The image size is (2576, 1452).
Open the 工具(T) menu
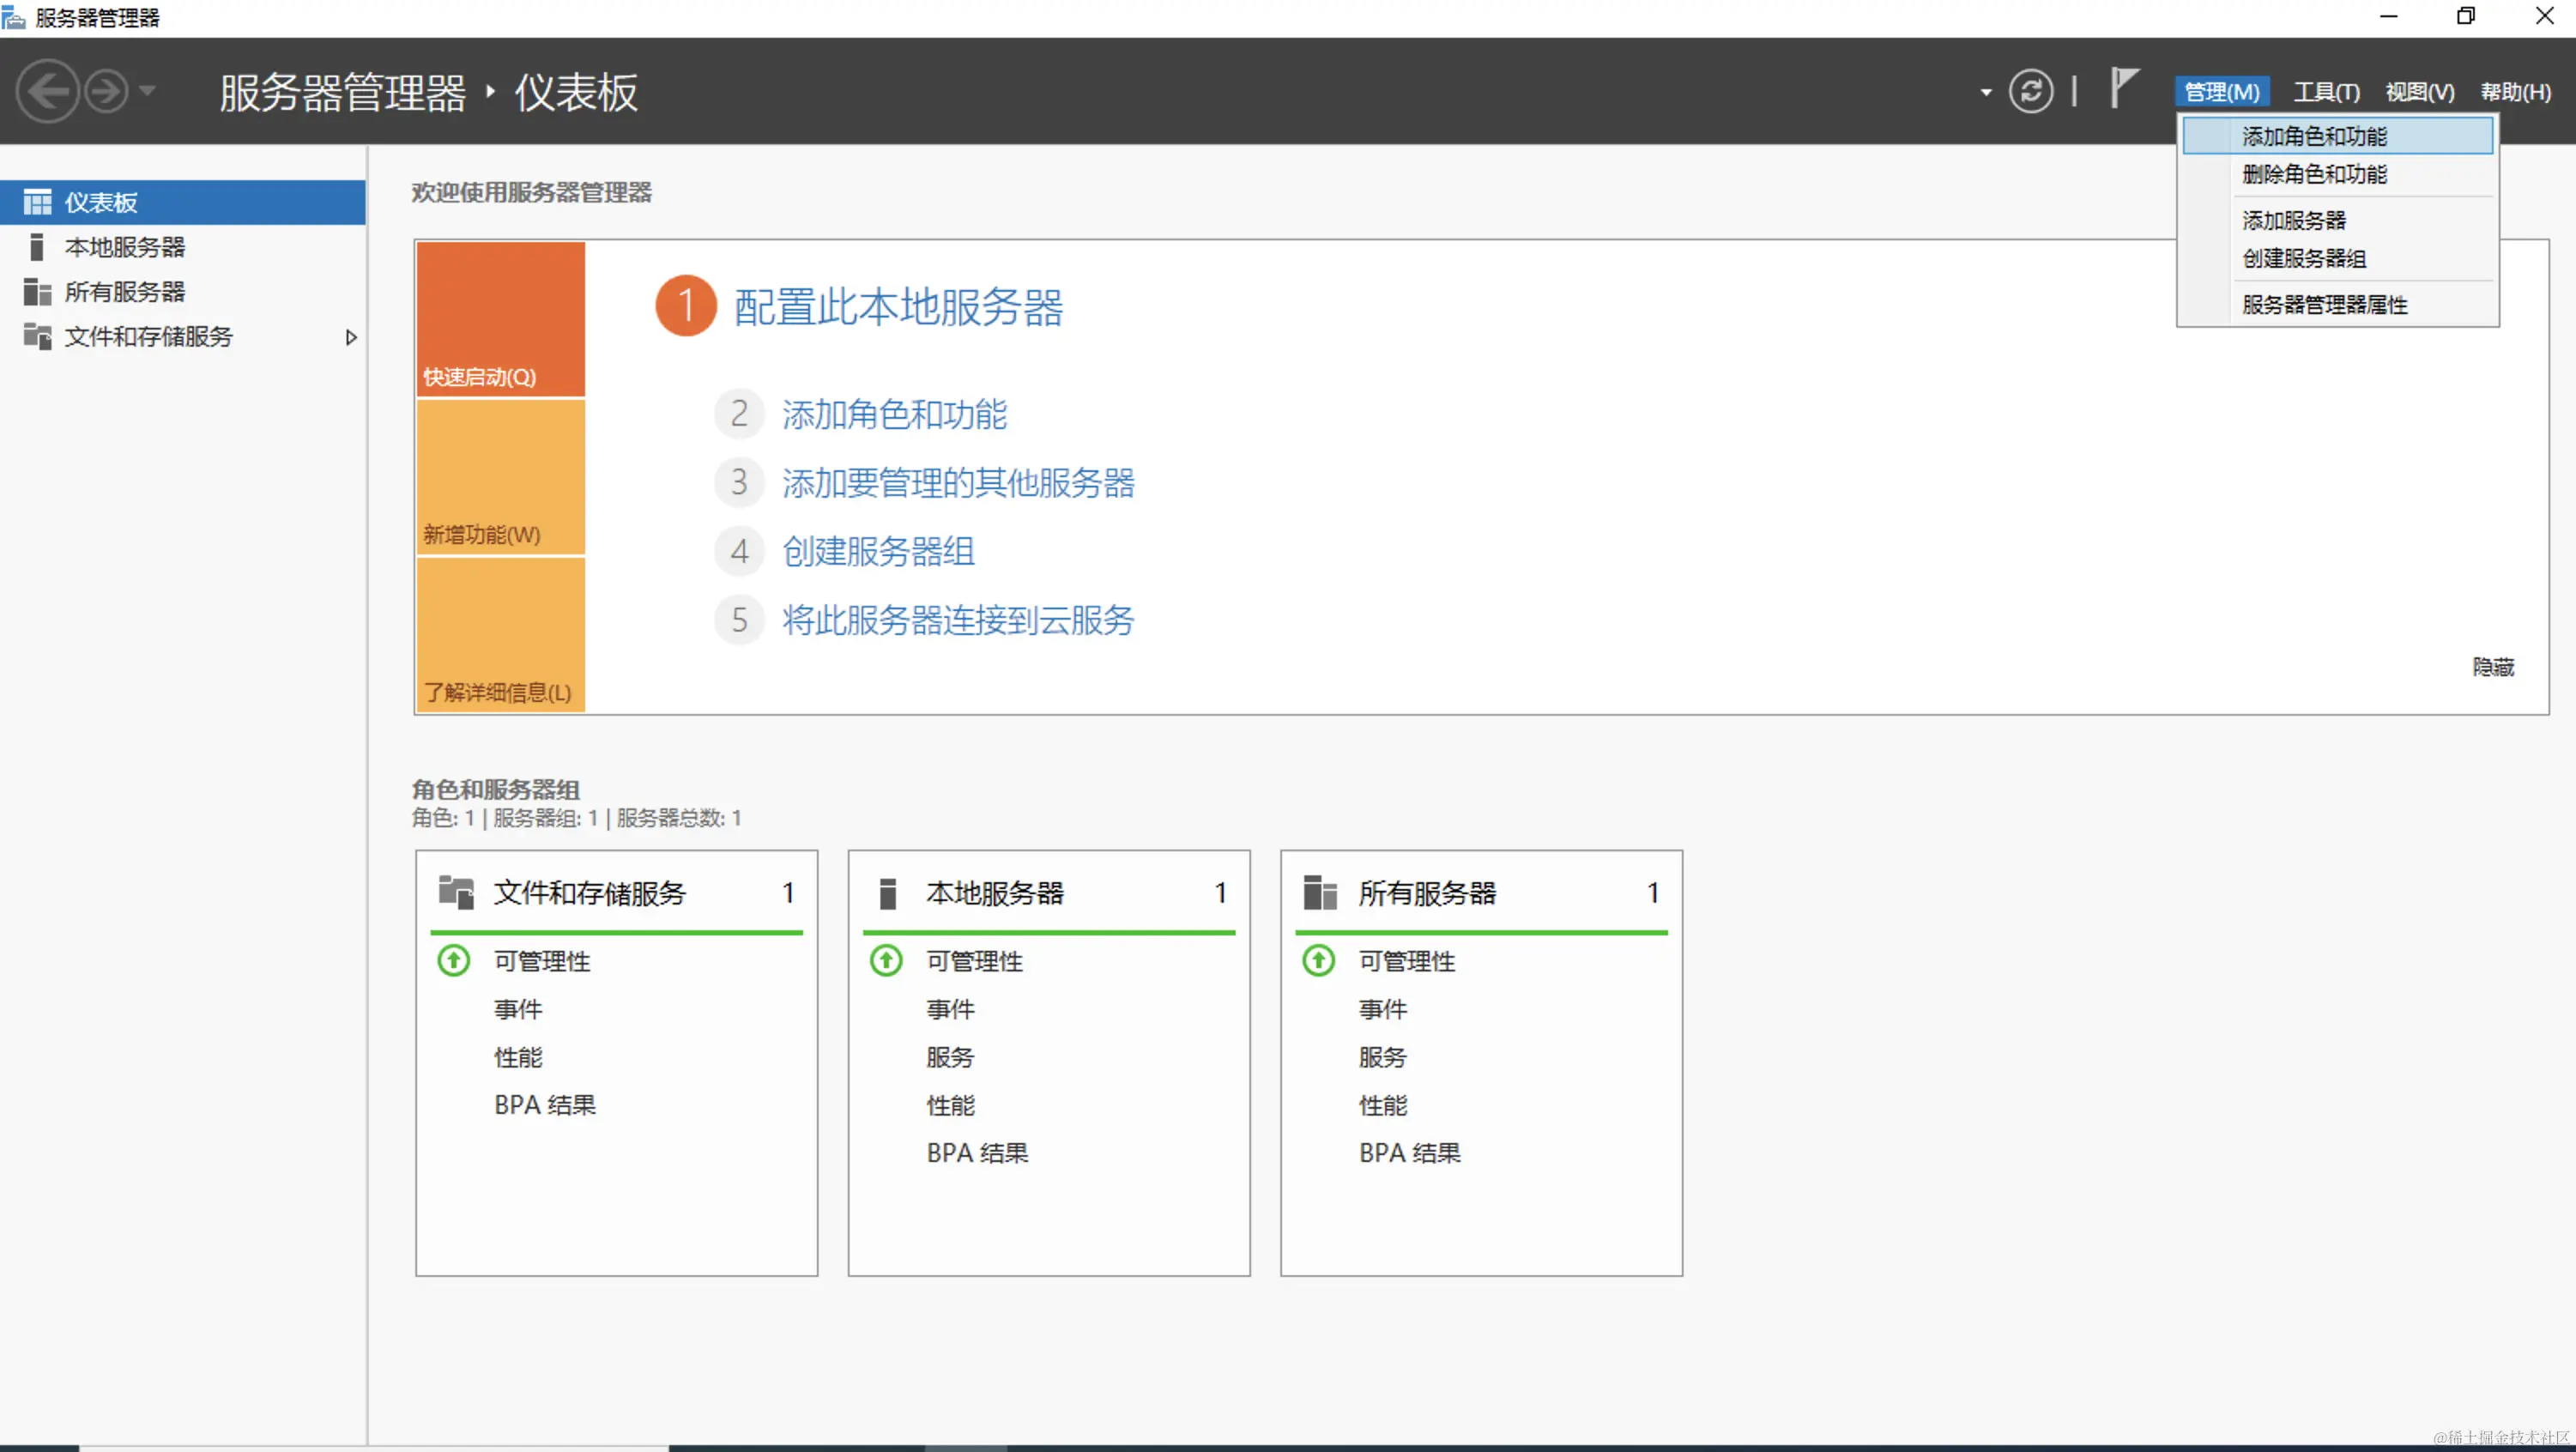point(2326,91)
